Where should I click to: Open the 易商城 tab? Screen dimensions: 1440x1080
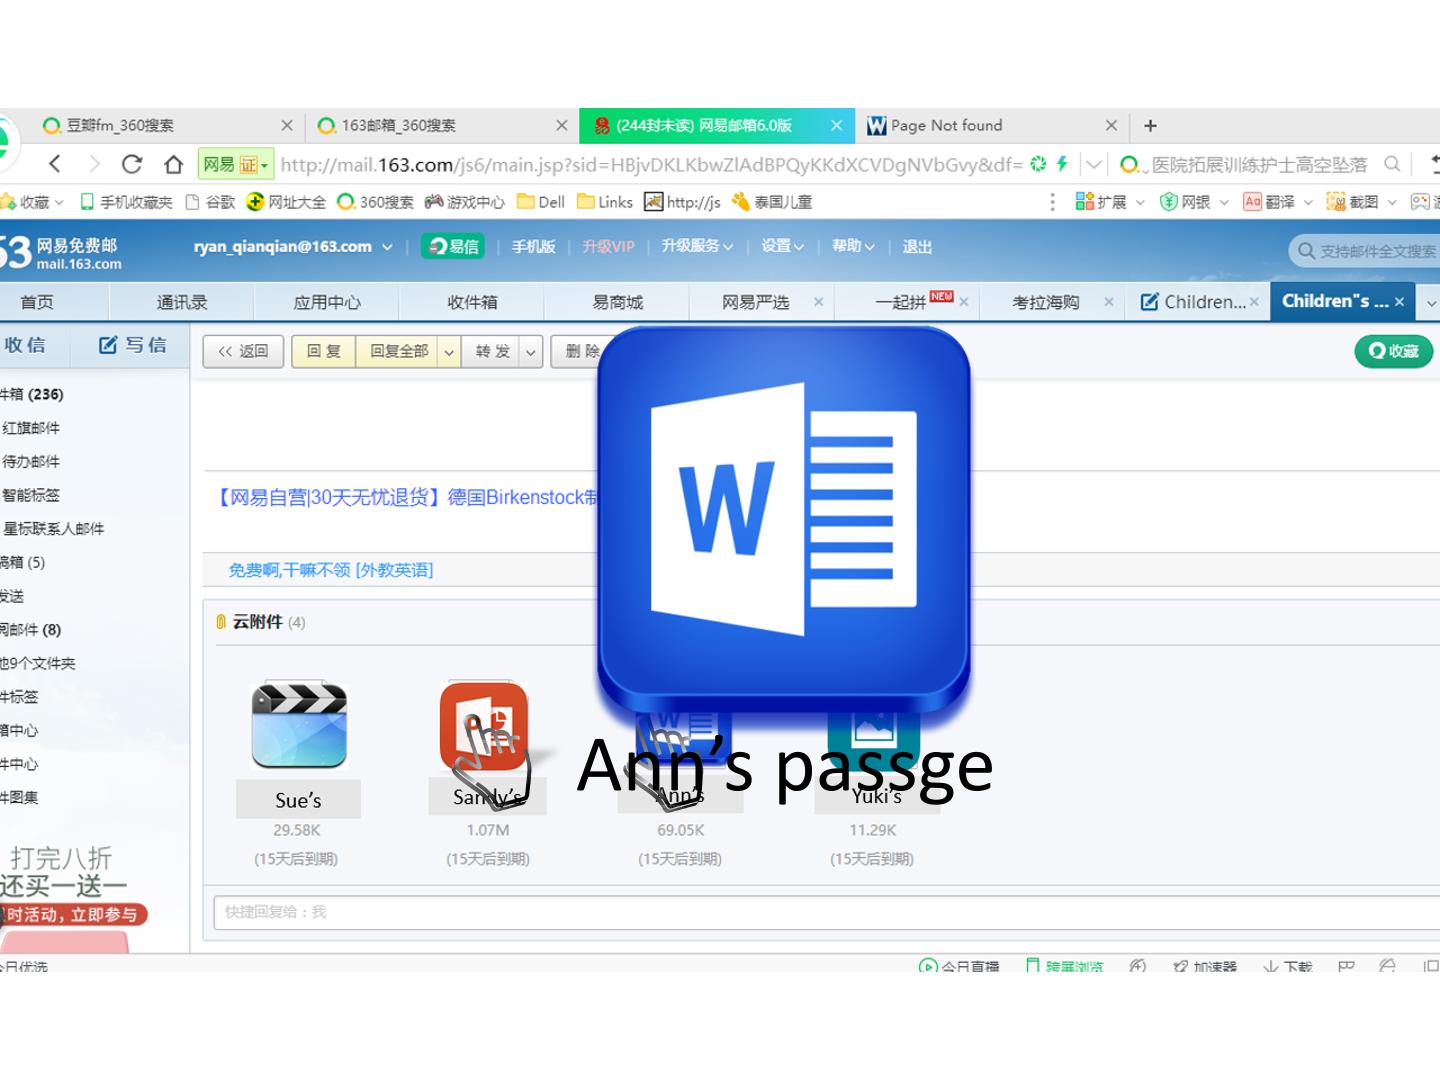(617, 301)
